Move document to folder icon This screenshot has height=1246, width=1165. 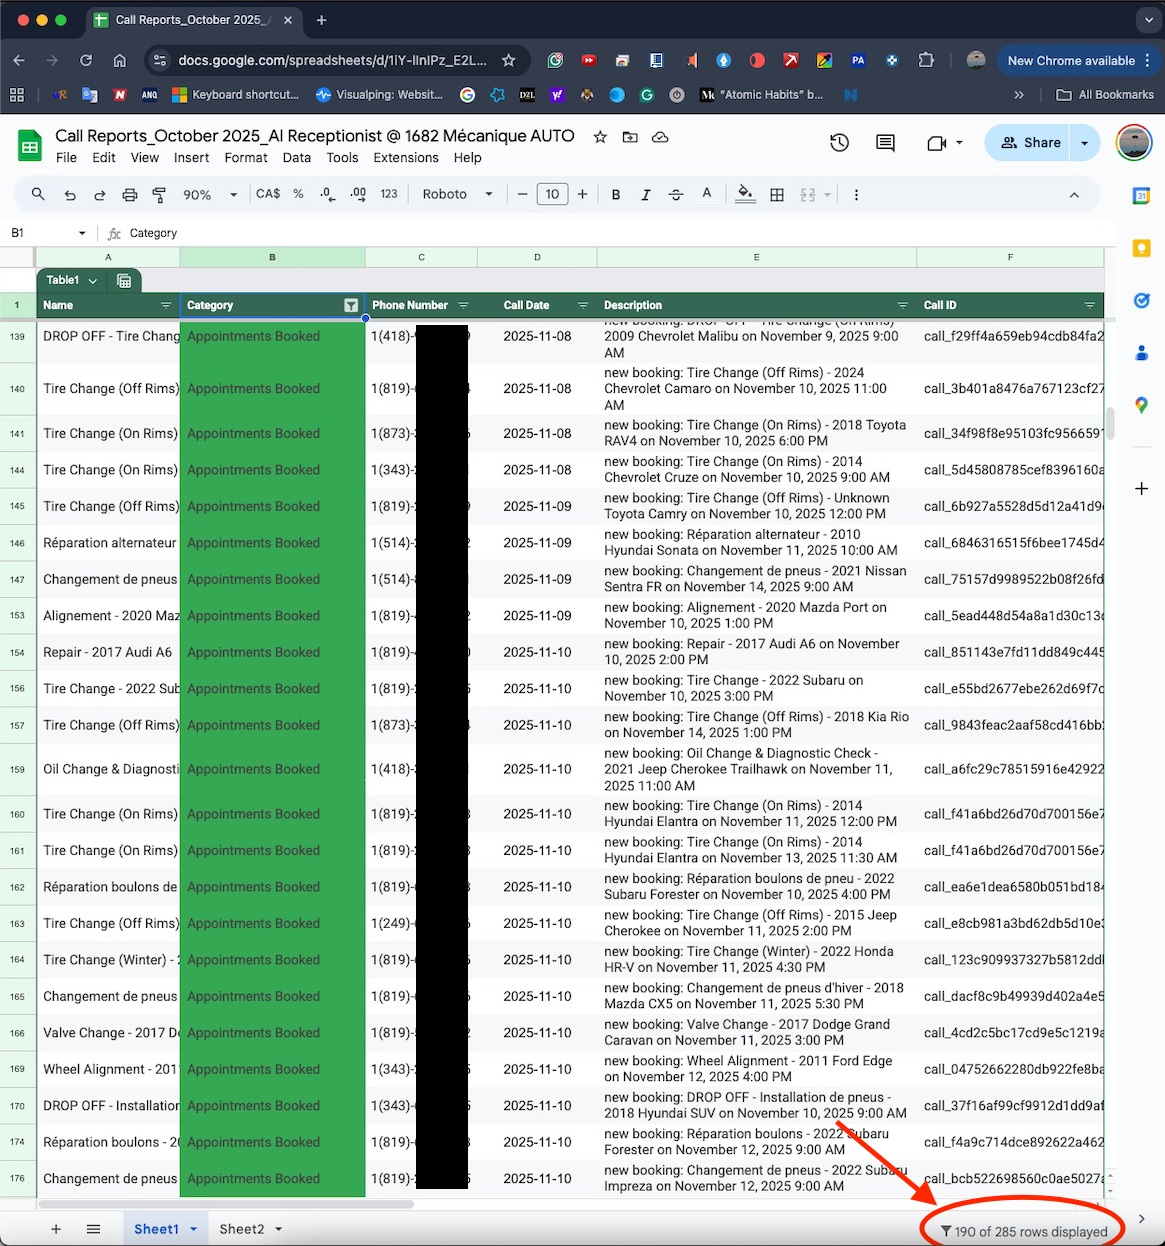point(630,137)
